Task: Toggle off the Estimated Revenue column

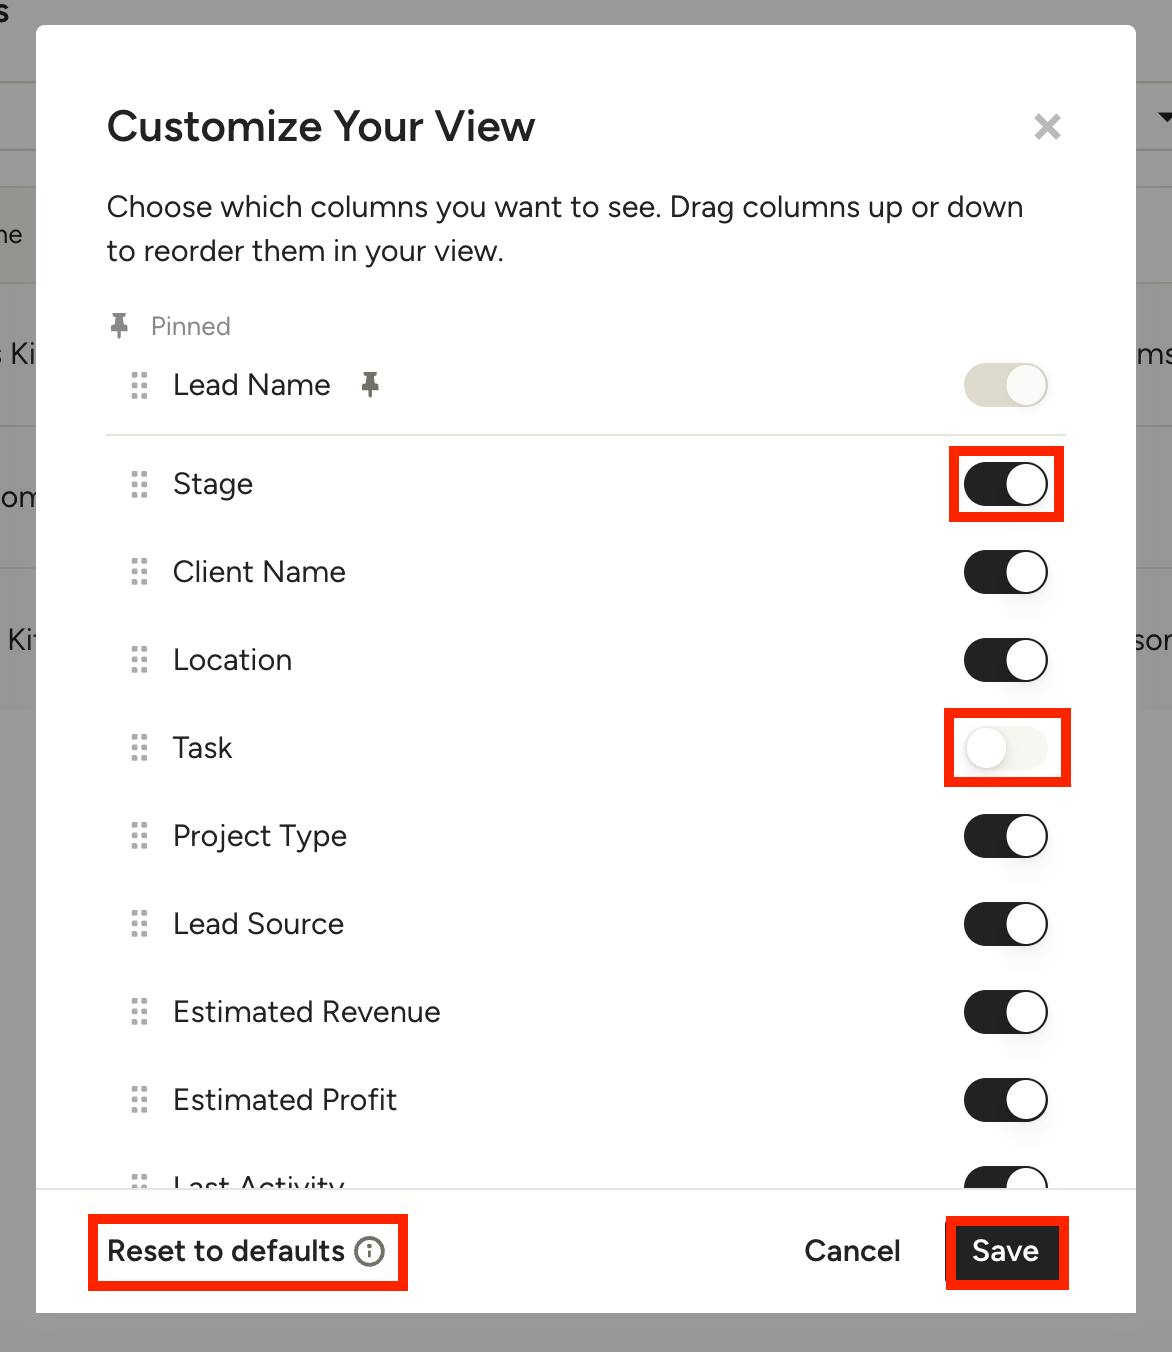Action: click(x=1005, y=1012)
